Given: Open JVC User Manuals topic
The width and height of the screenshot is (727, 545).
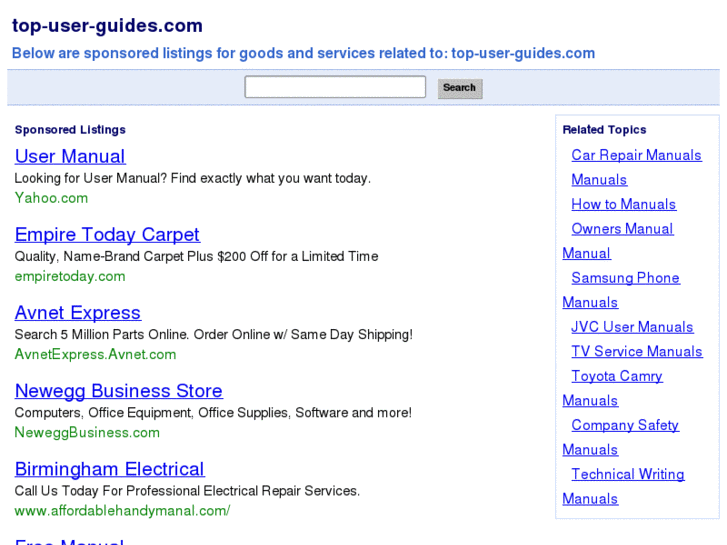Looking at the screenshot, I should point(632,327).
